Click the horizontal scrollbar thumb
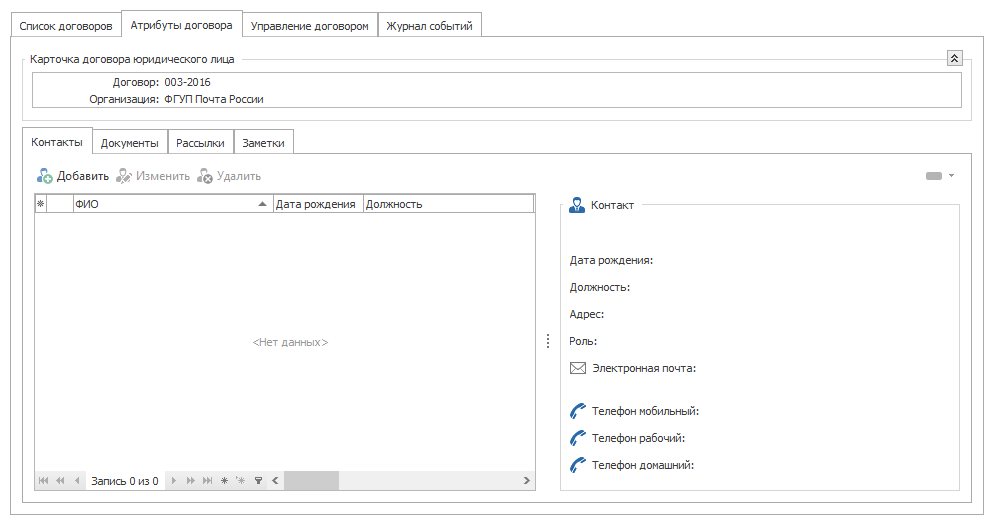The image size is (994, 525). (311, 481)
